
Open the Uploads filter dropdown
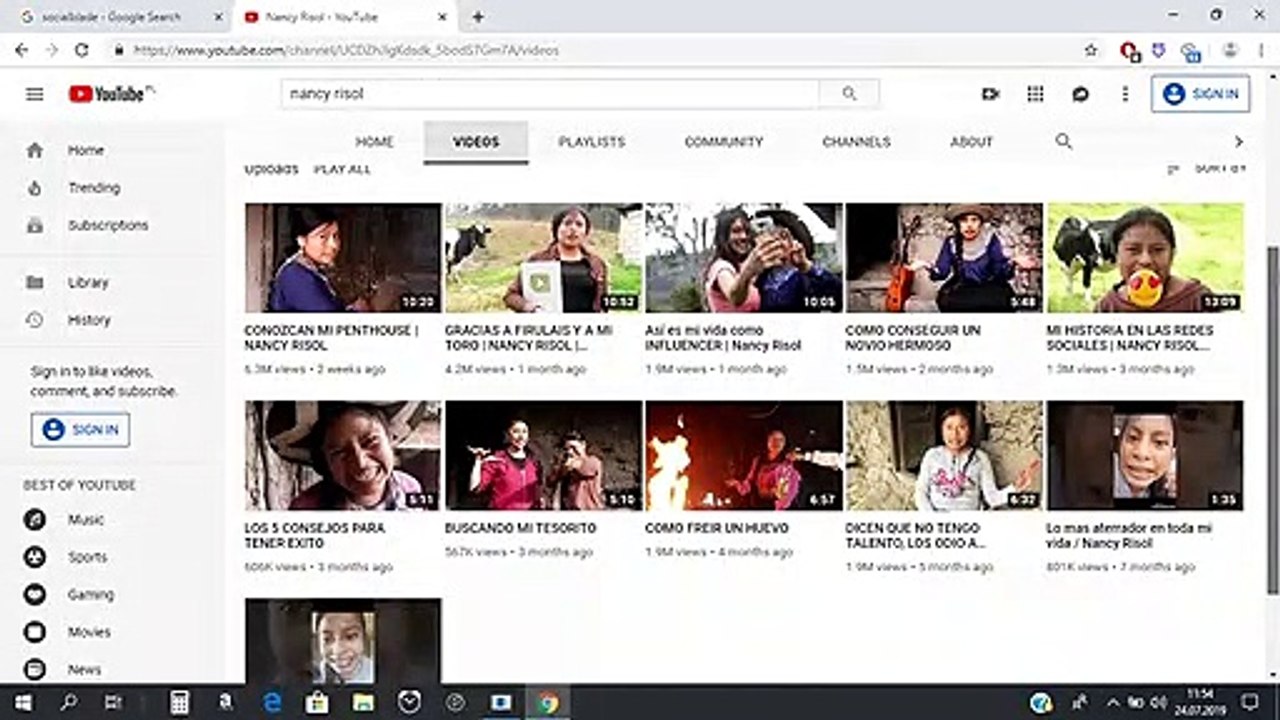tap(272, 169)
